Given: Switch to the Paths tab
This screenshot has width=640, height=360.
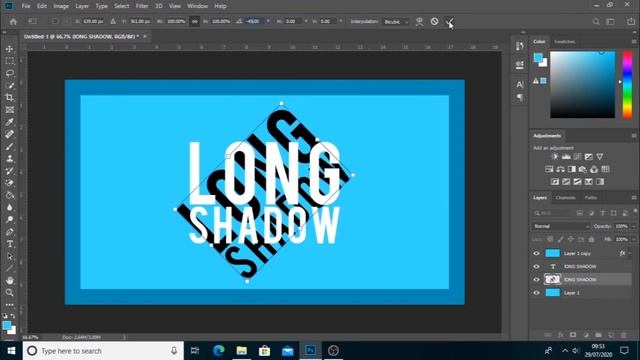Looking at the screenshot, I should [591, 198].
